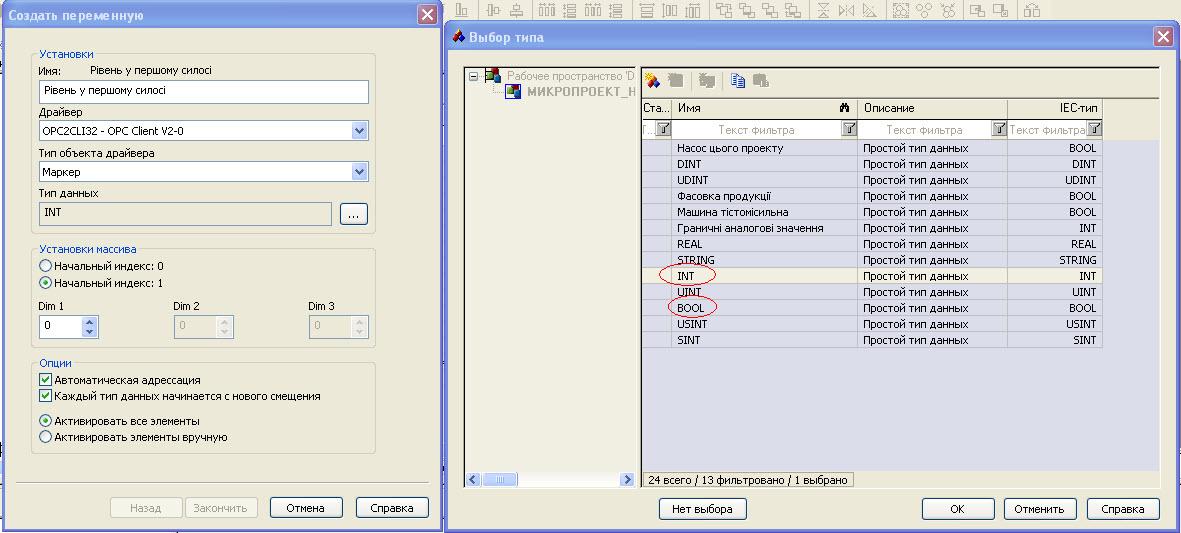Select the BOOL row in type list

(x=872, y=308)
